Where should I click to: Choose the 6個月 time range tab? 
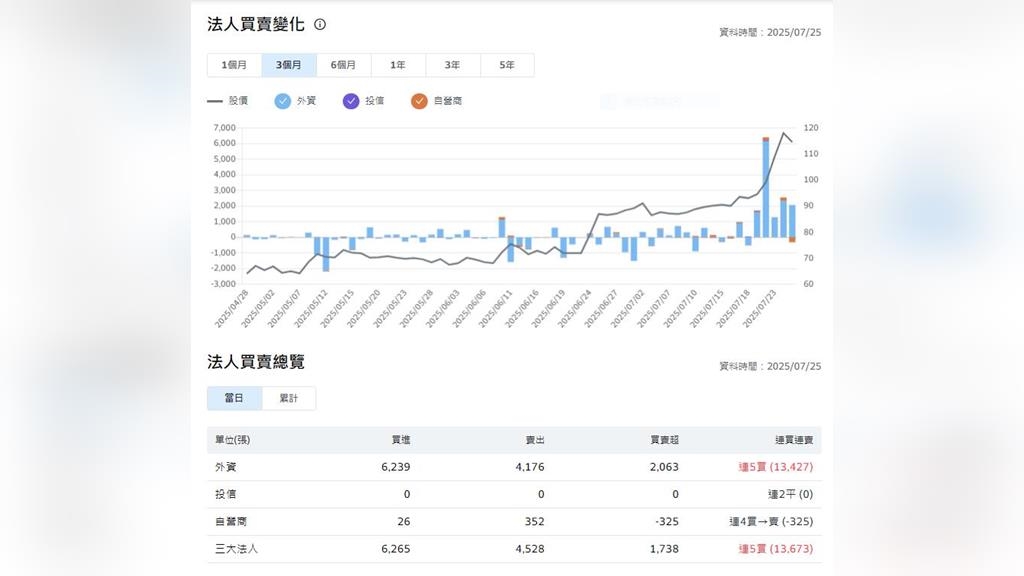[343, 65]
